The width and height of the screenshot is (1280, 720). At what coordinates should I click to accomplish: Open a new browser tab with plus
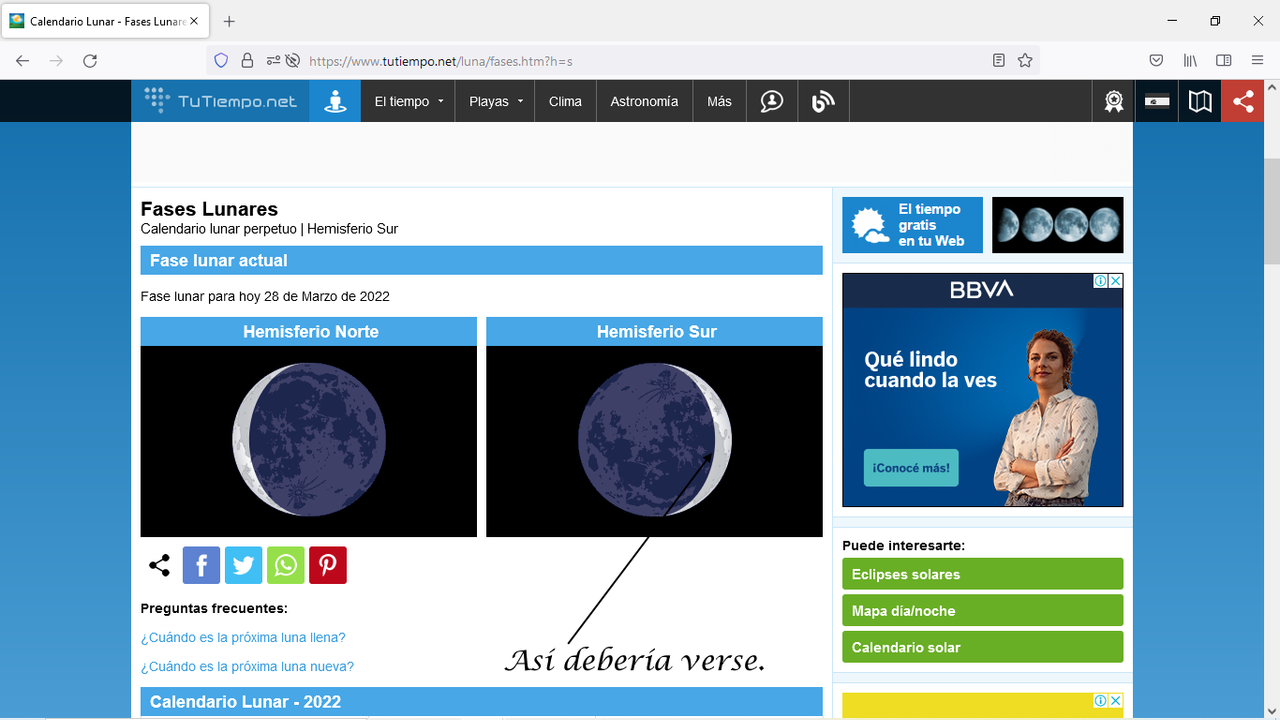(229, 21)
